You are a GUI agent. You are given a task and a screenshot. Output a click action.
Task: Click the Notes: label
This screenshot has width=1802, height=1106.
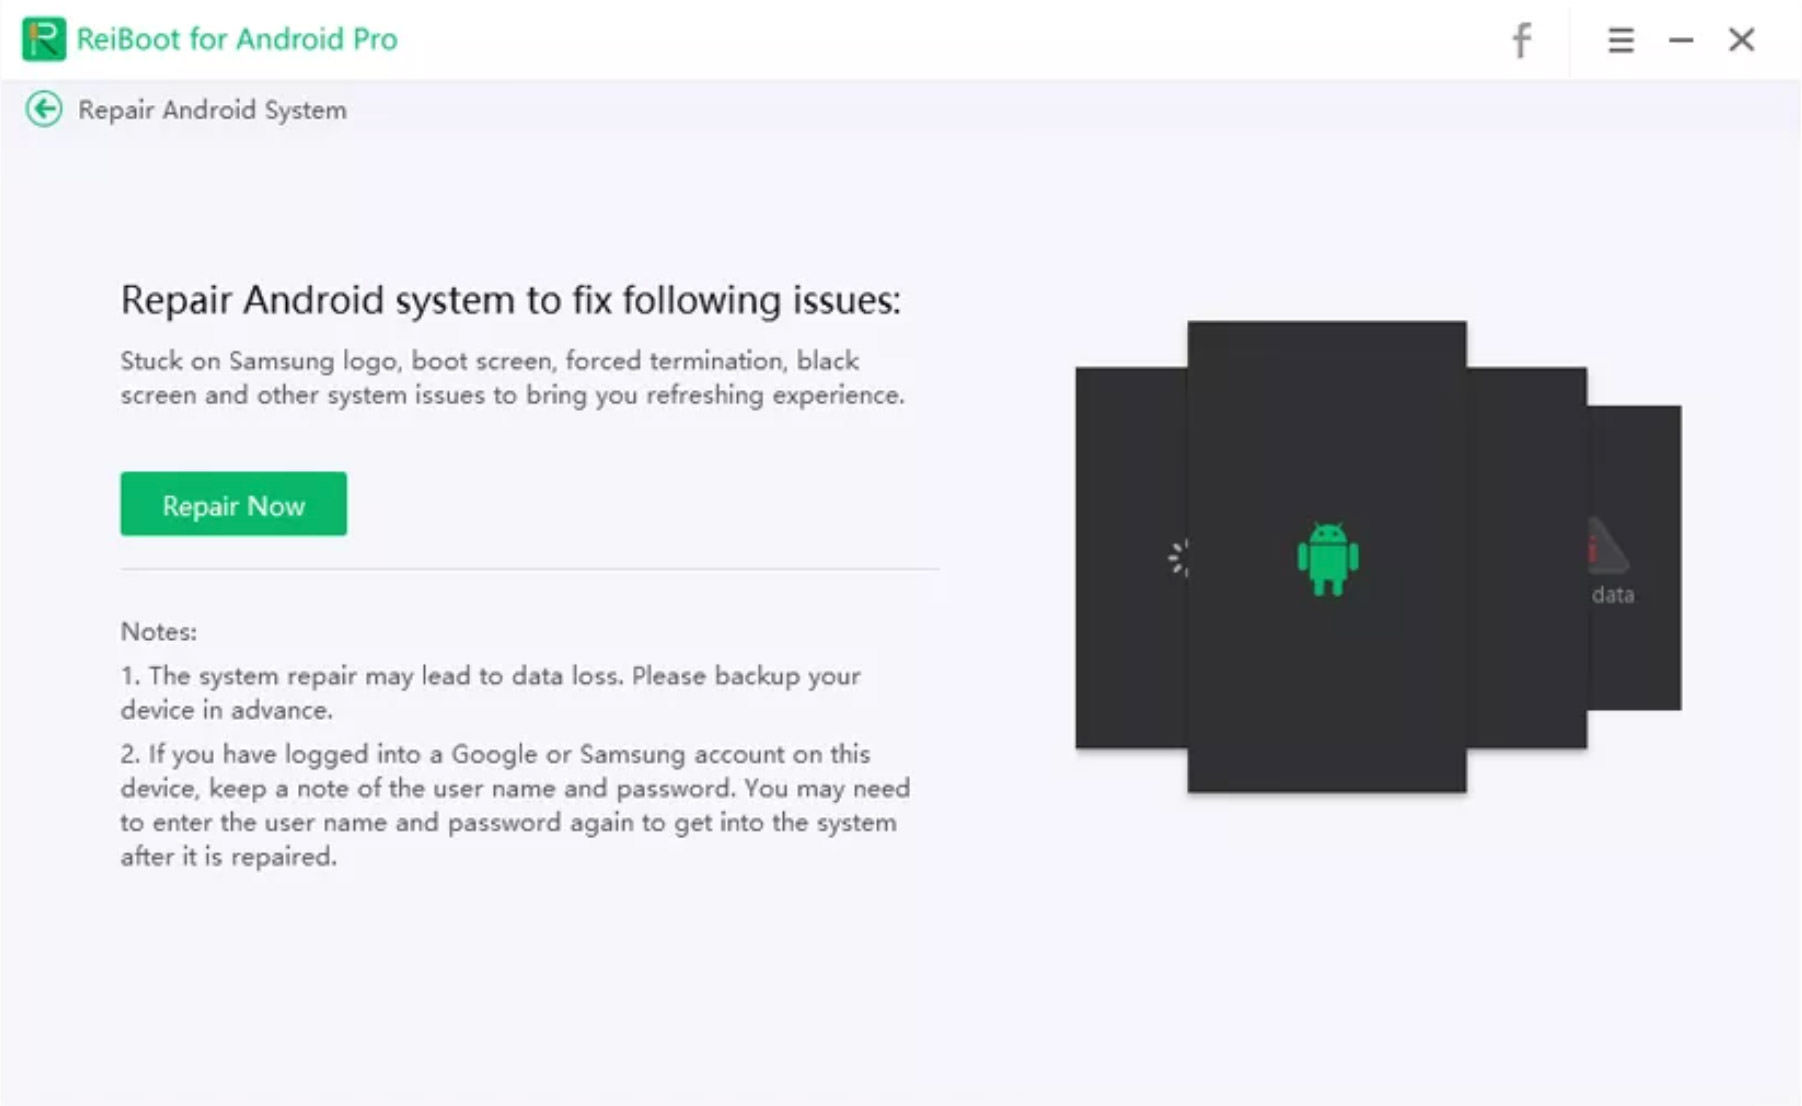coord(159,631)
